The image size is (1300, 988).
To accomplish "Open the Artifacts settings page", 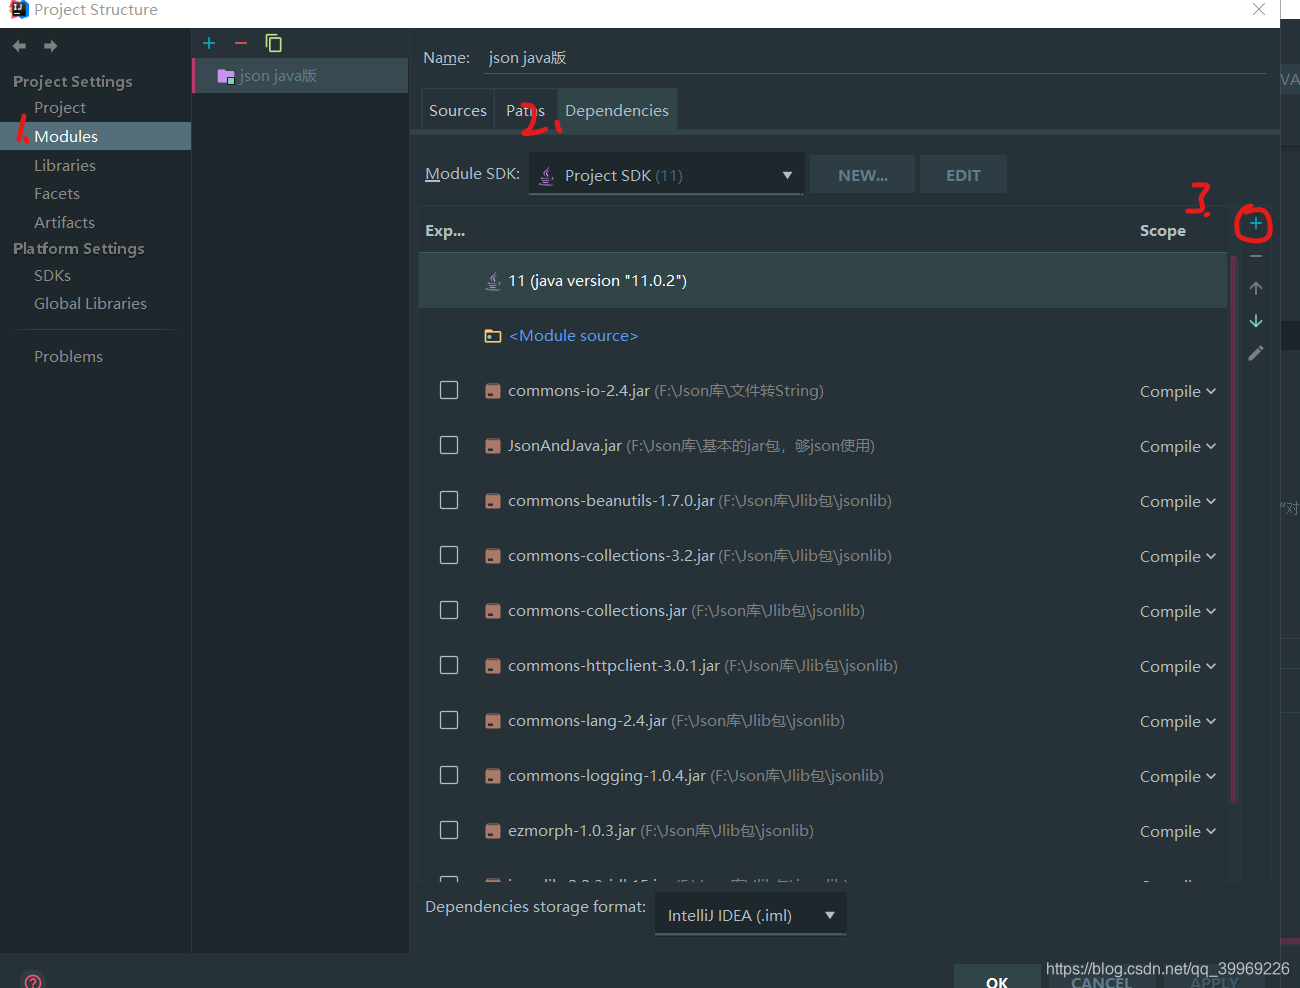I will pos(64,222).
